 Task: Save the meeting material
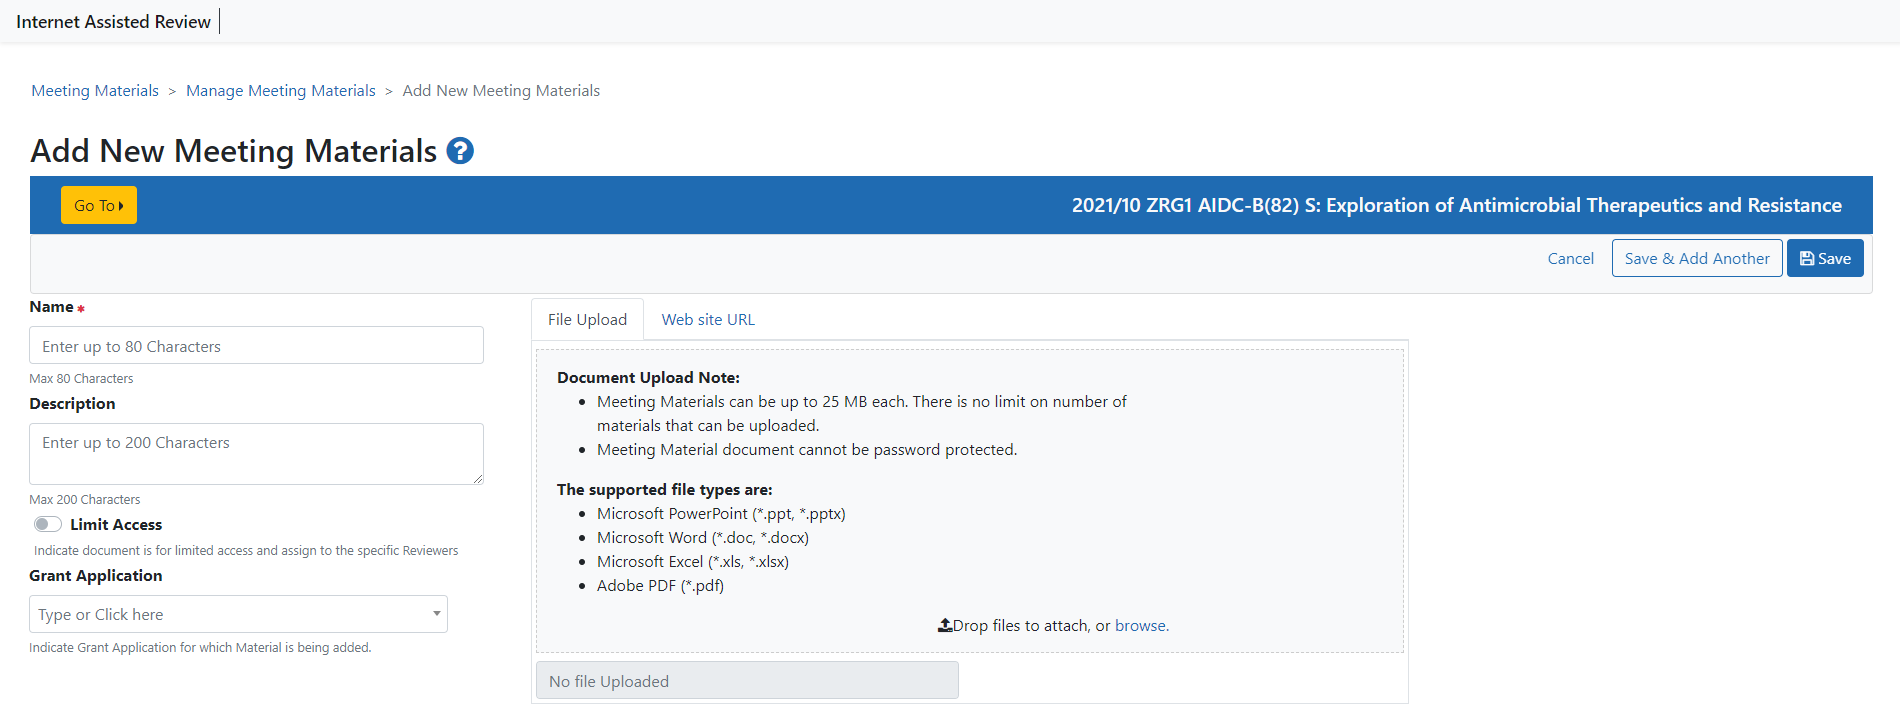point(1825,258)
